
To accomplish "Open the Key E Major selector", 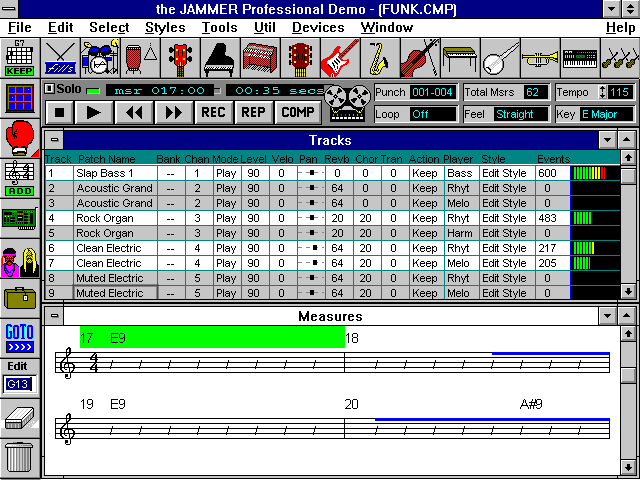I will point(605,114).
